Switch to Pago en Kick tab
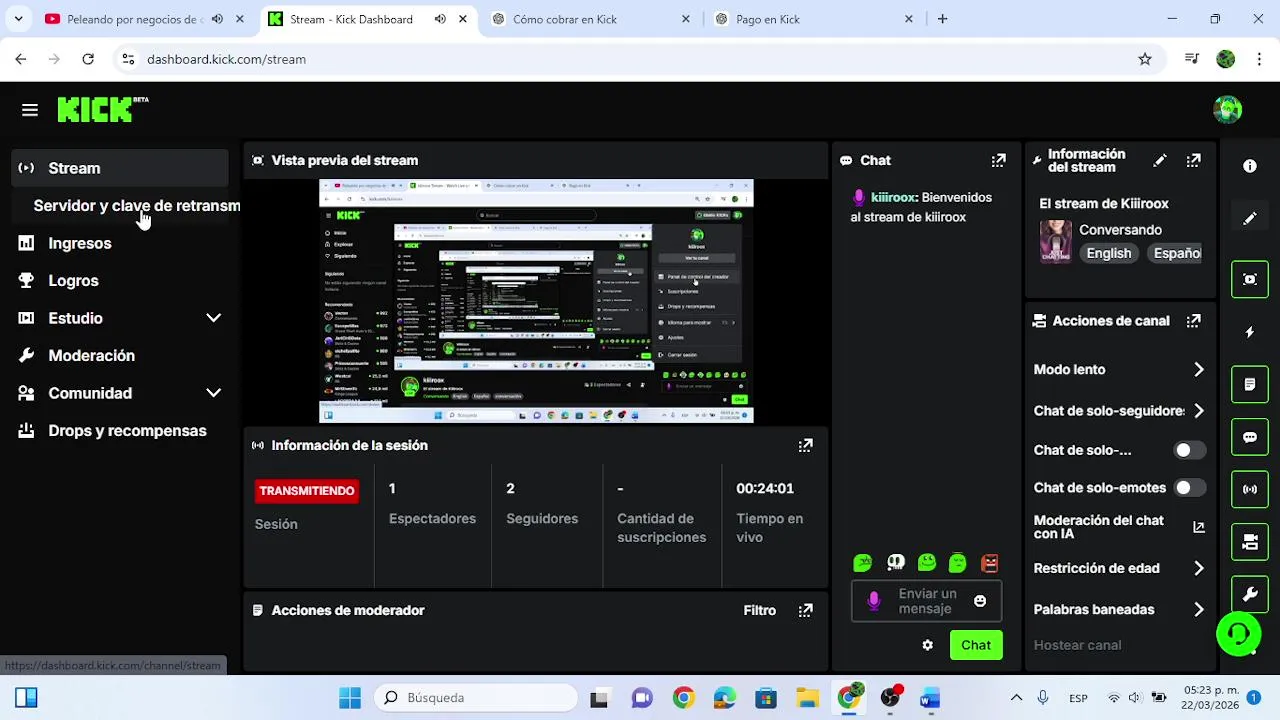The height and width of the screenshot is (720, 1280). (814, 19)
